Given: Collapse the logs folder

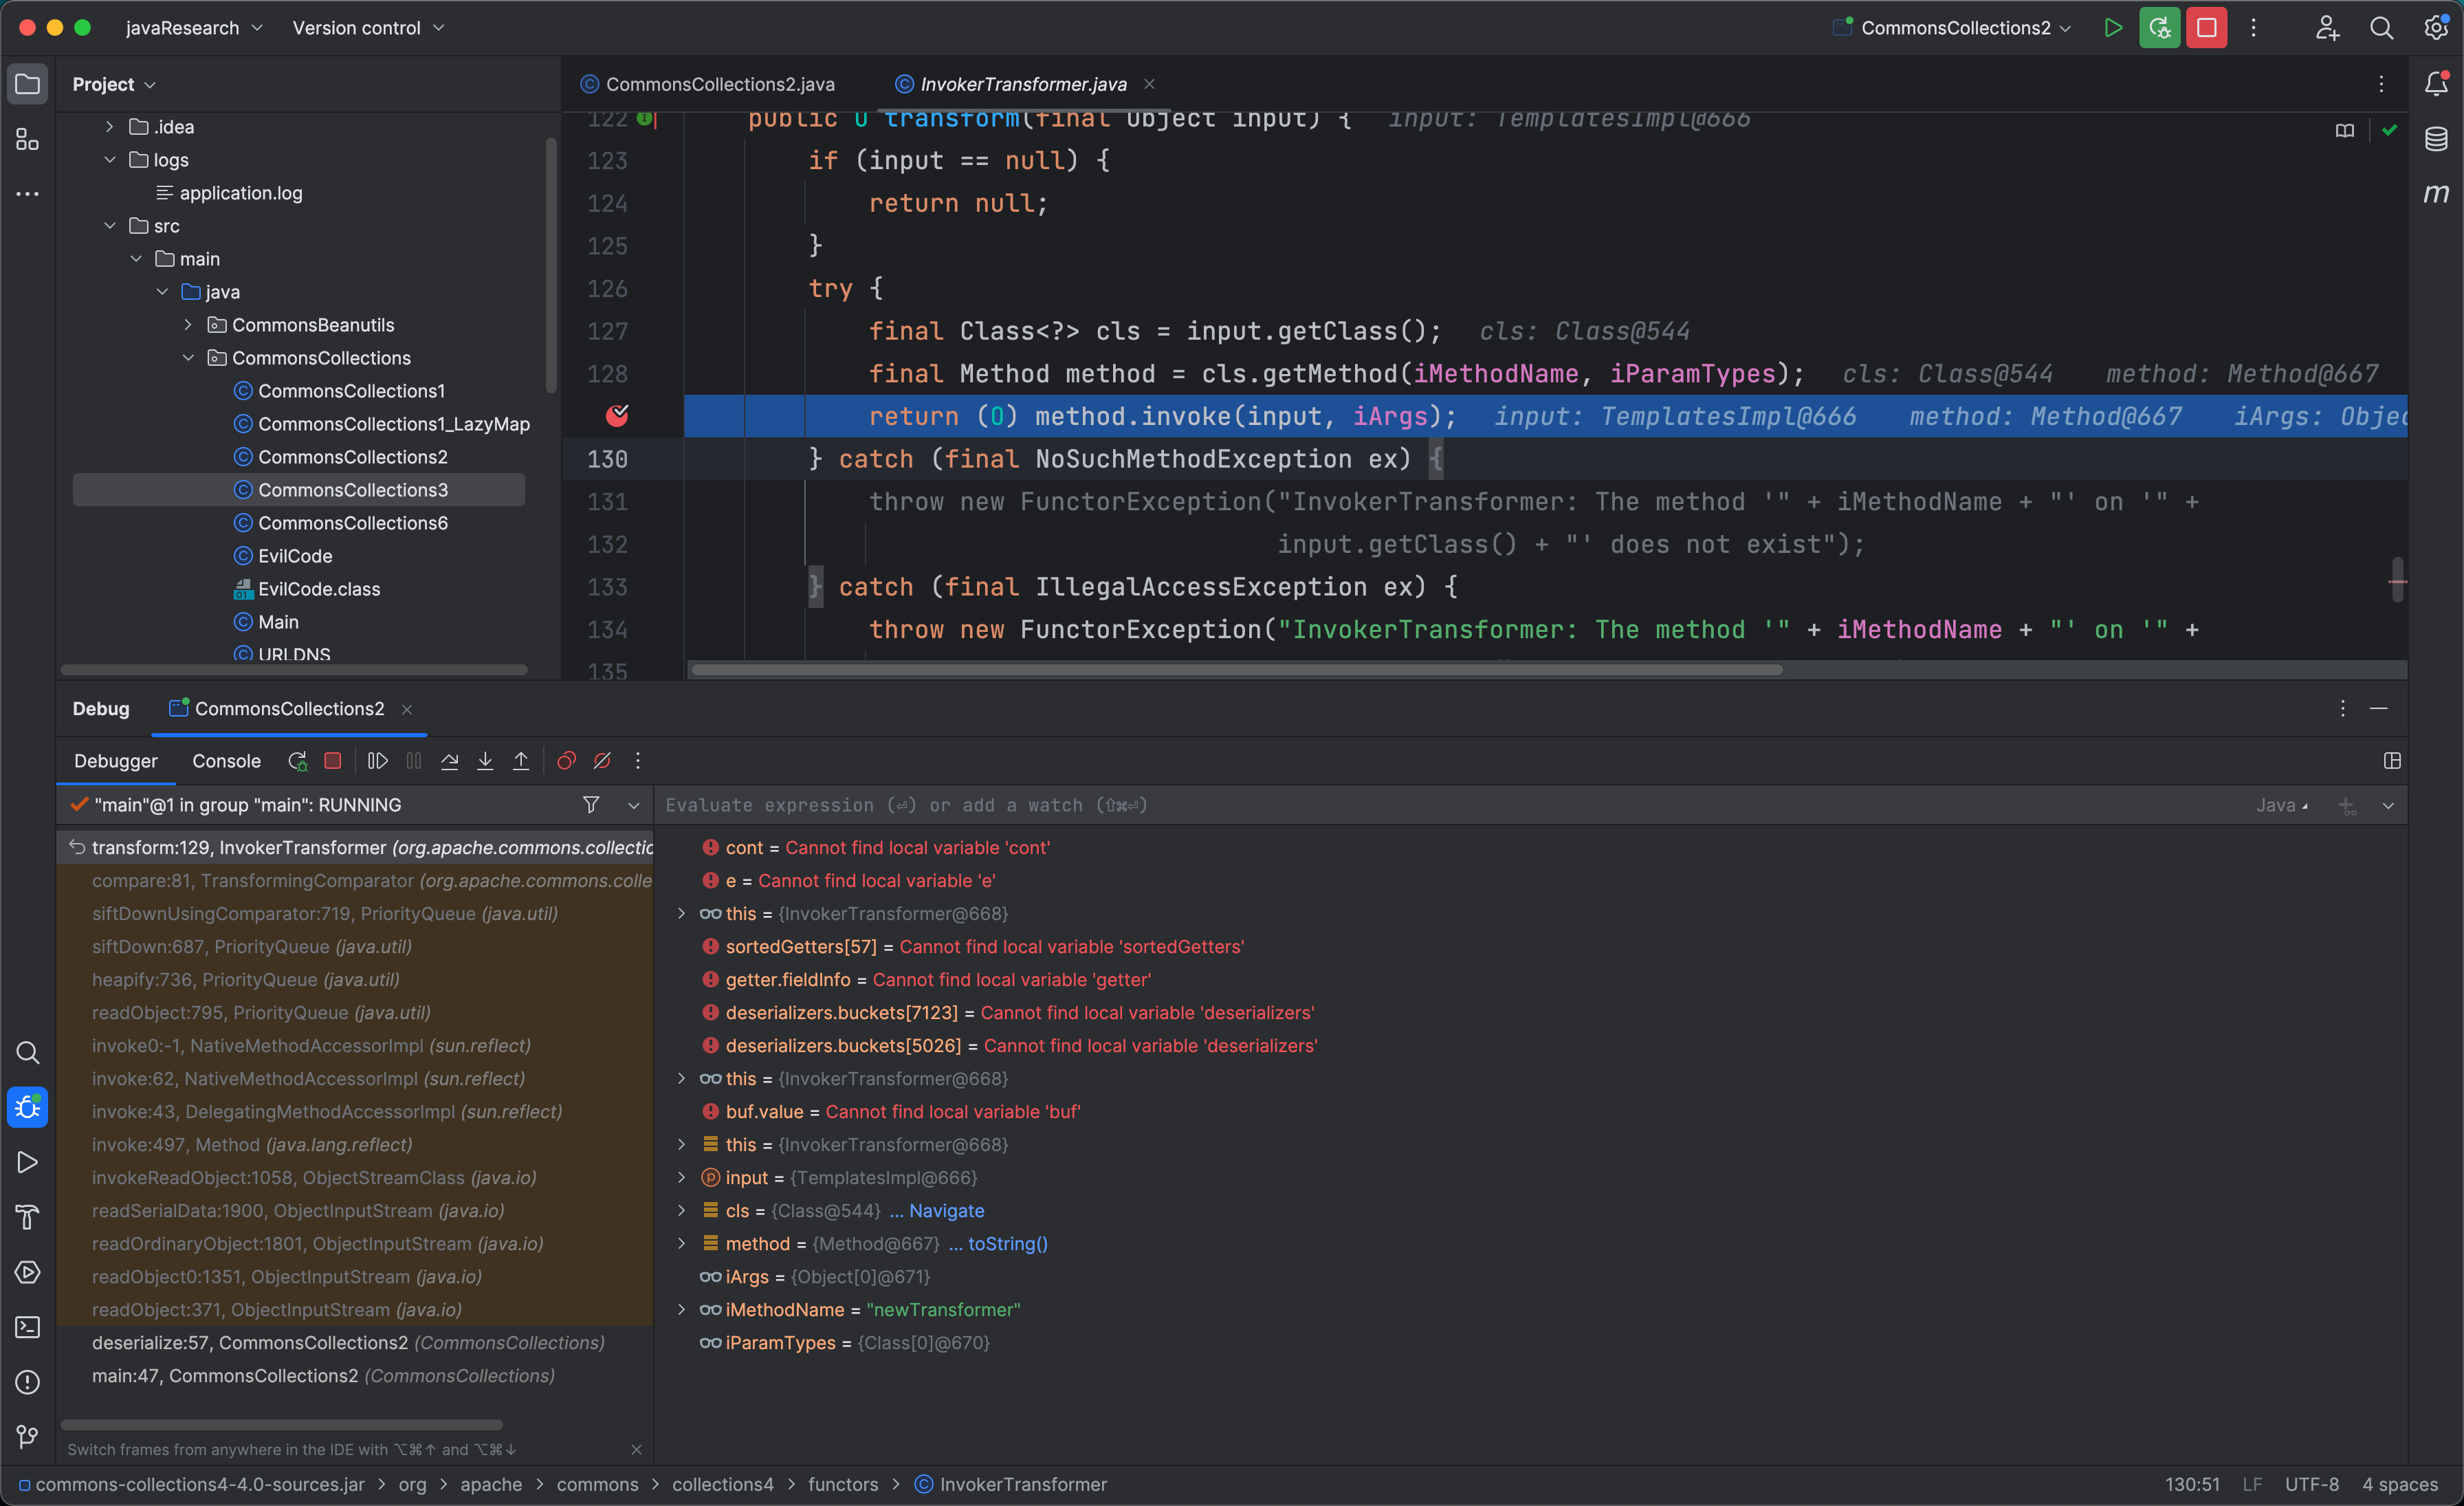Looking at the screenshot, I should pos(109,160).
